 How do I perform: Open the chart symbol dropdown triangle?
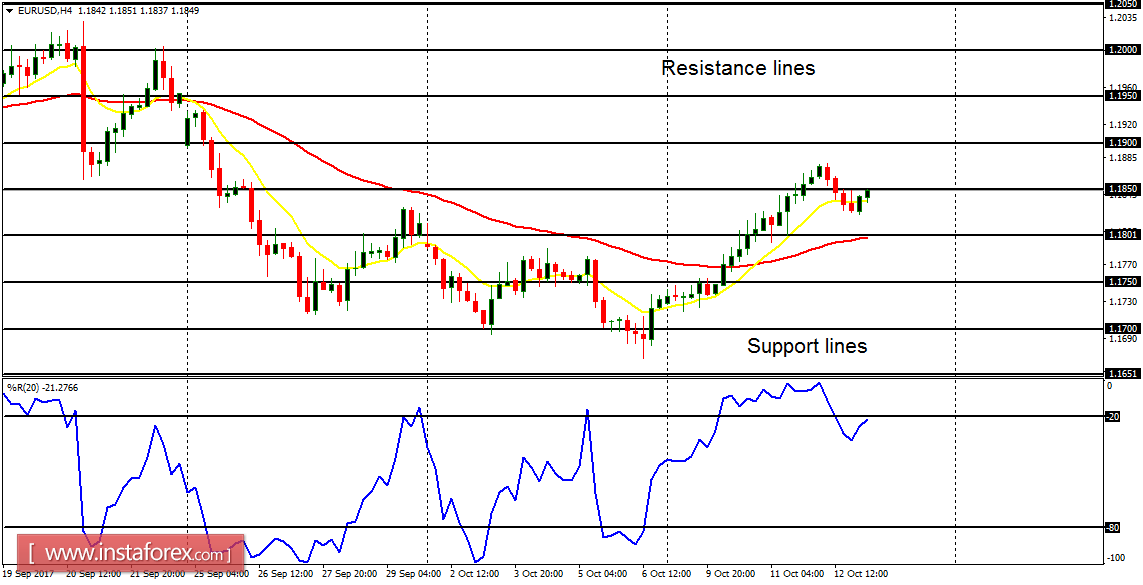click(x=10, y=8)
